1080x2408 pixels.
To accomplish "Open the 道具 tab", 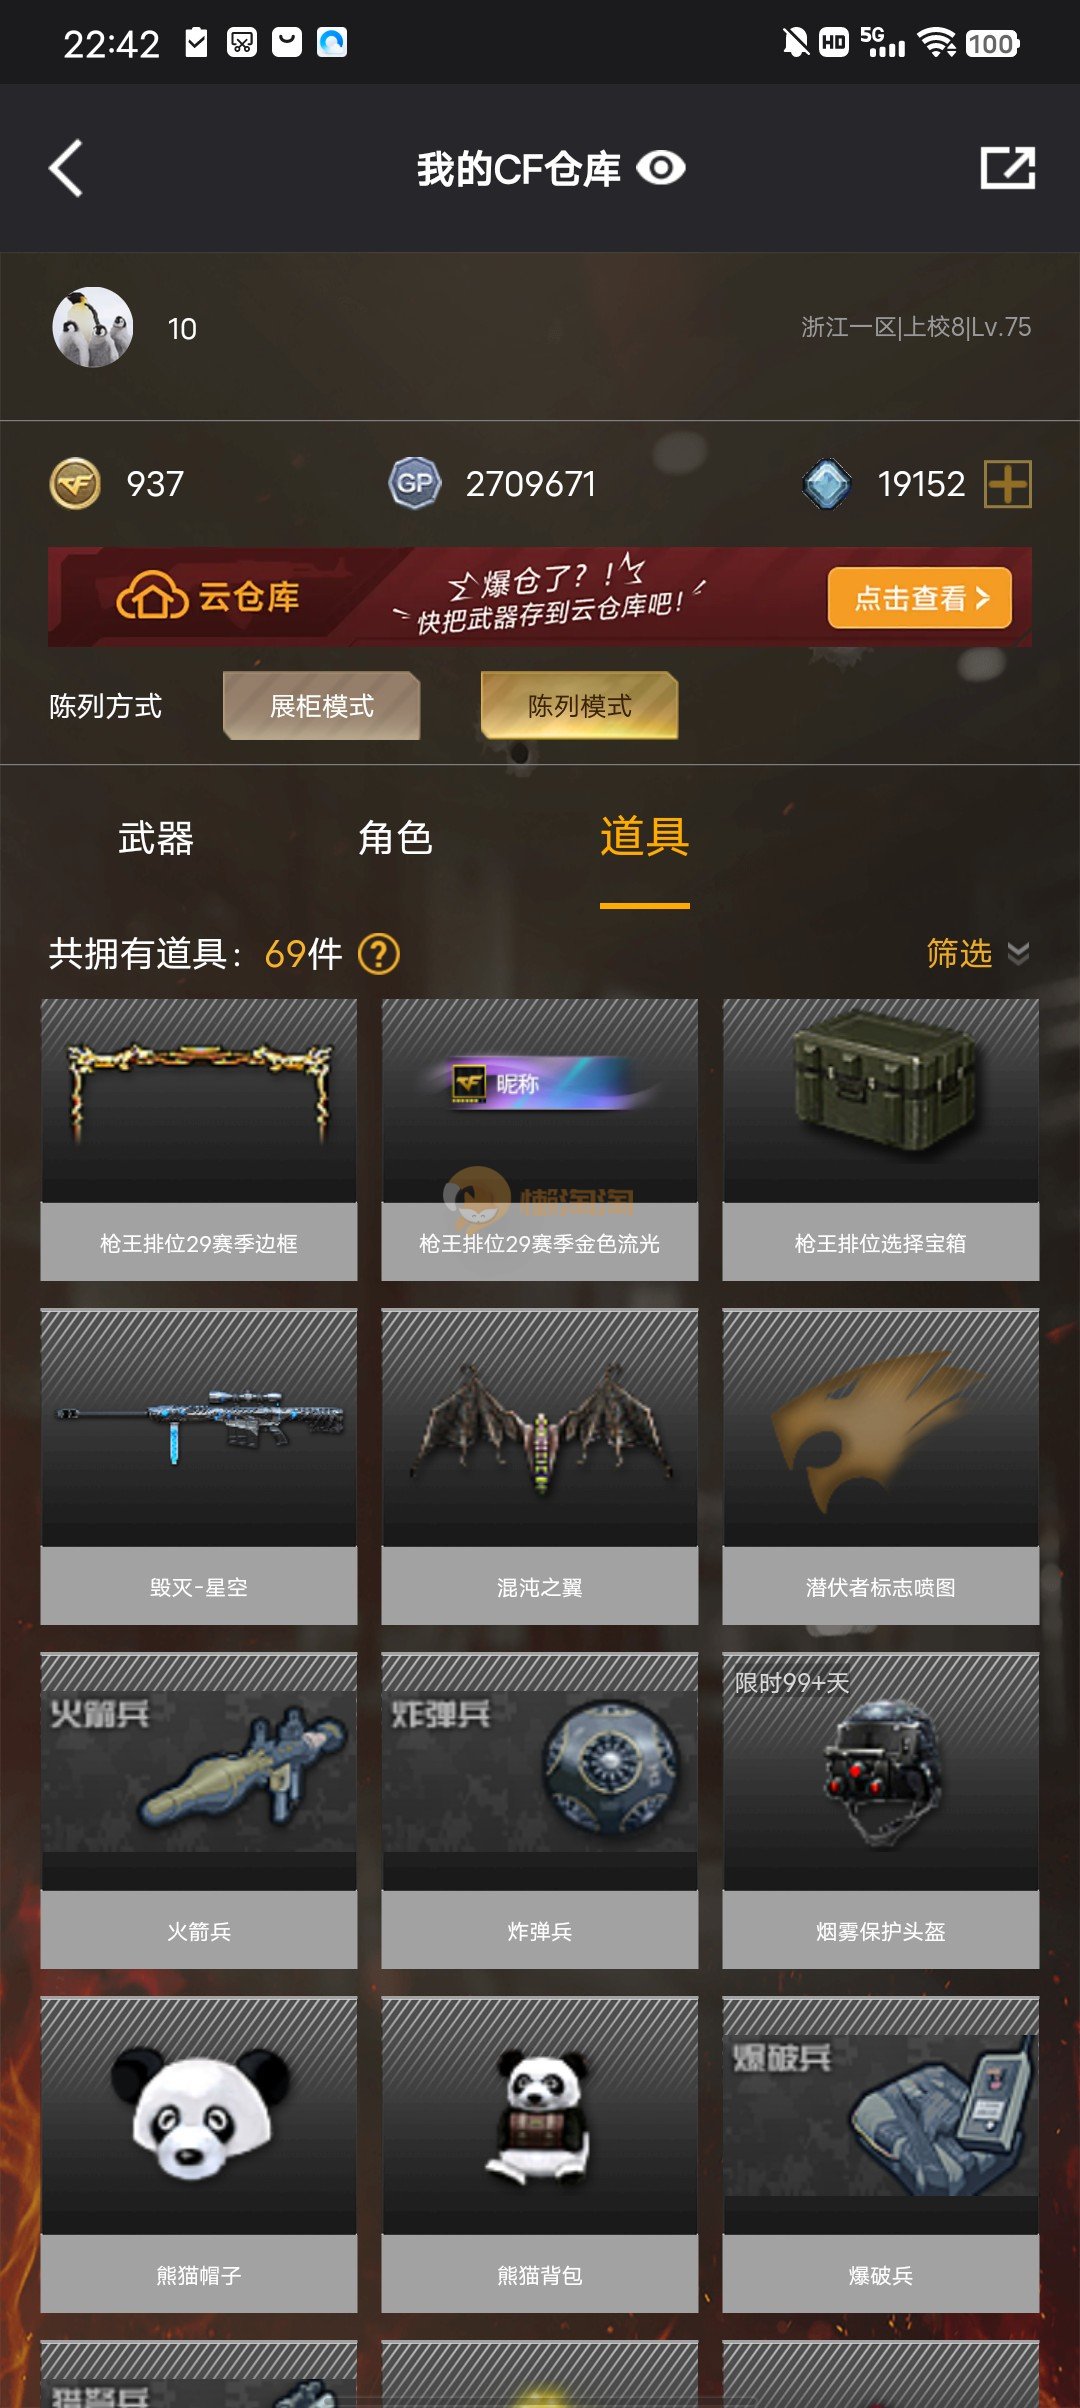I will point(645,838).
